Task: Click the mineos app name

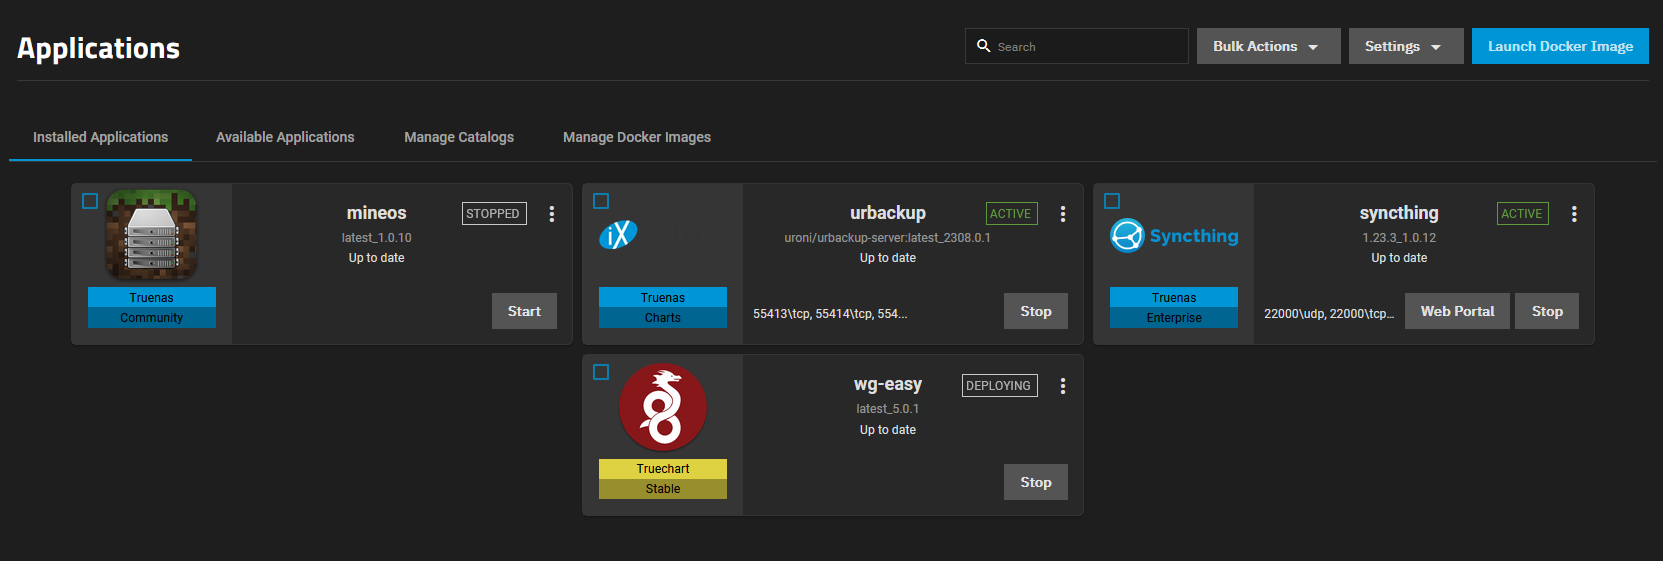Action: (x=377, y=213)
